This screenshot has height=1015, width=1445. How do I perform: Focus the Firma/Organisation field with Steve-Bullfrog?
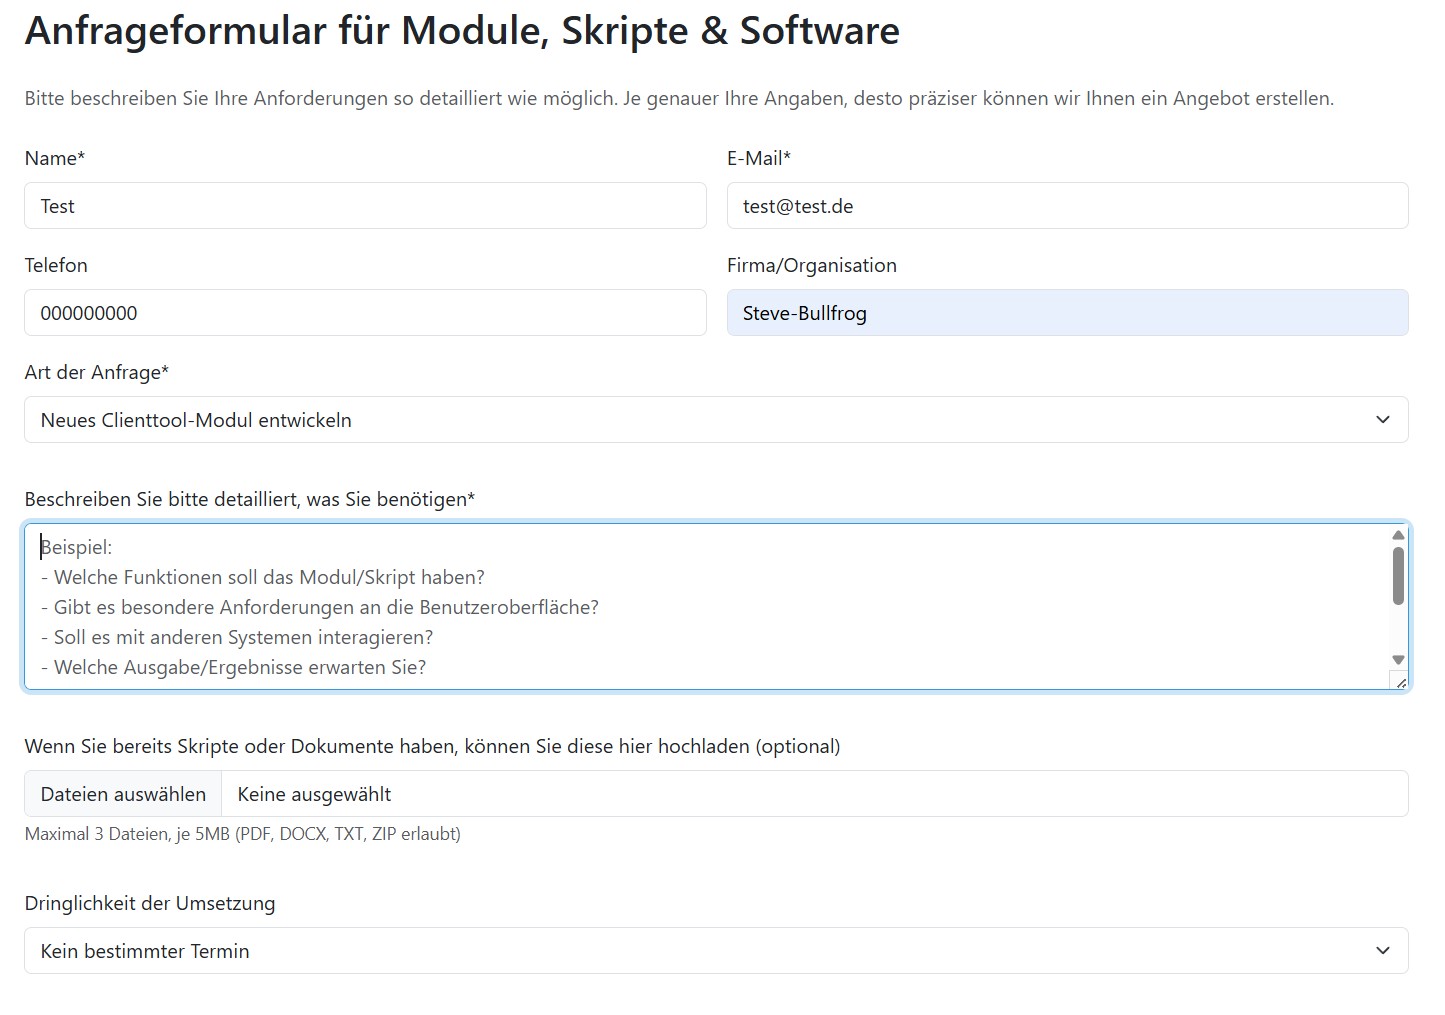(x=1067, y=312)
